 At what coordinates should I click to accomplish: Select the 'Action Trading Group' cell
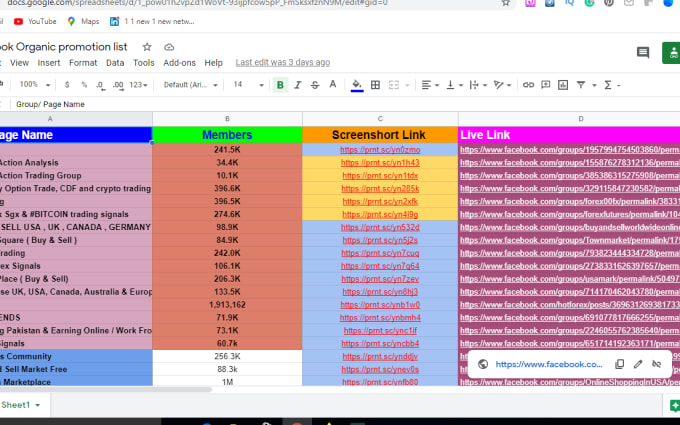click(x=76, y=176)
